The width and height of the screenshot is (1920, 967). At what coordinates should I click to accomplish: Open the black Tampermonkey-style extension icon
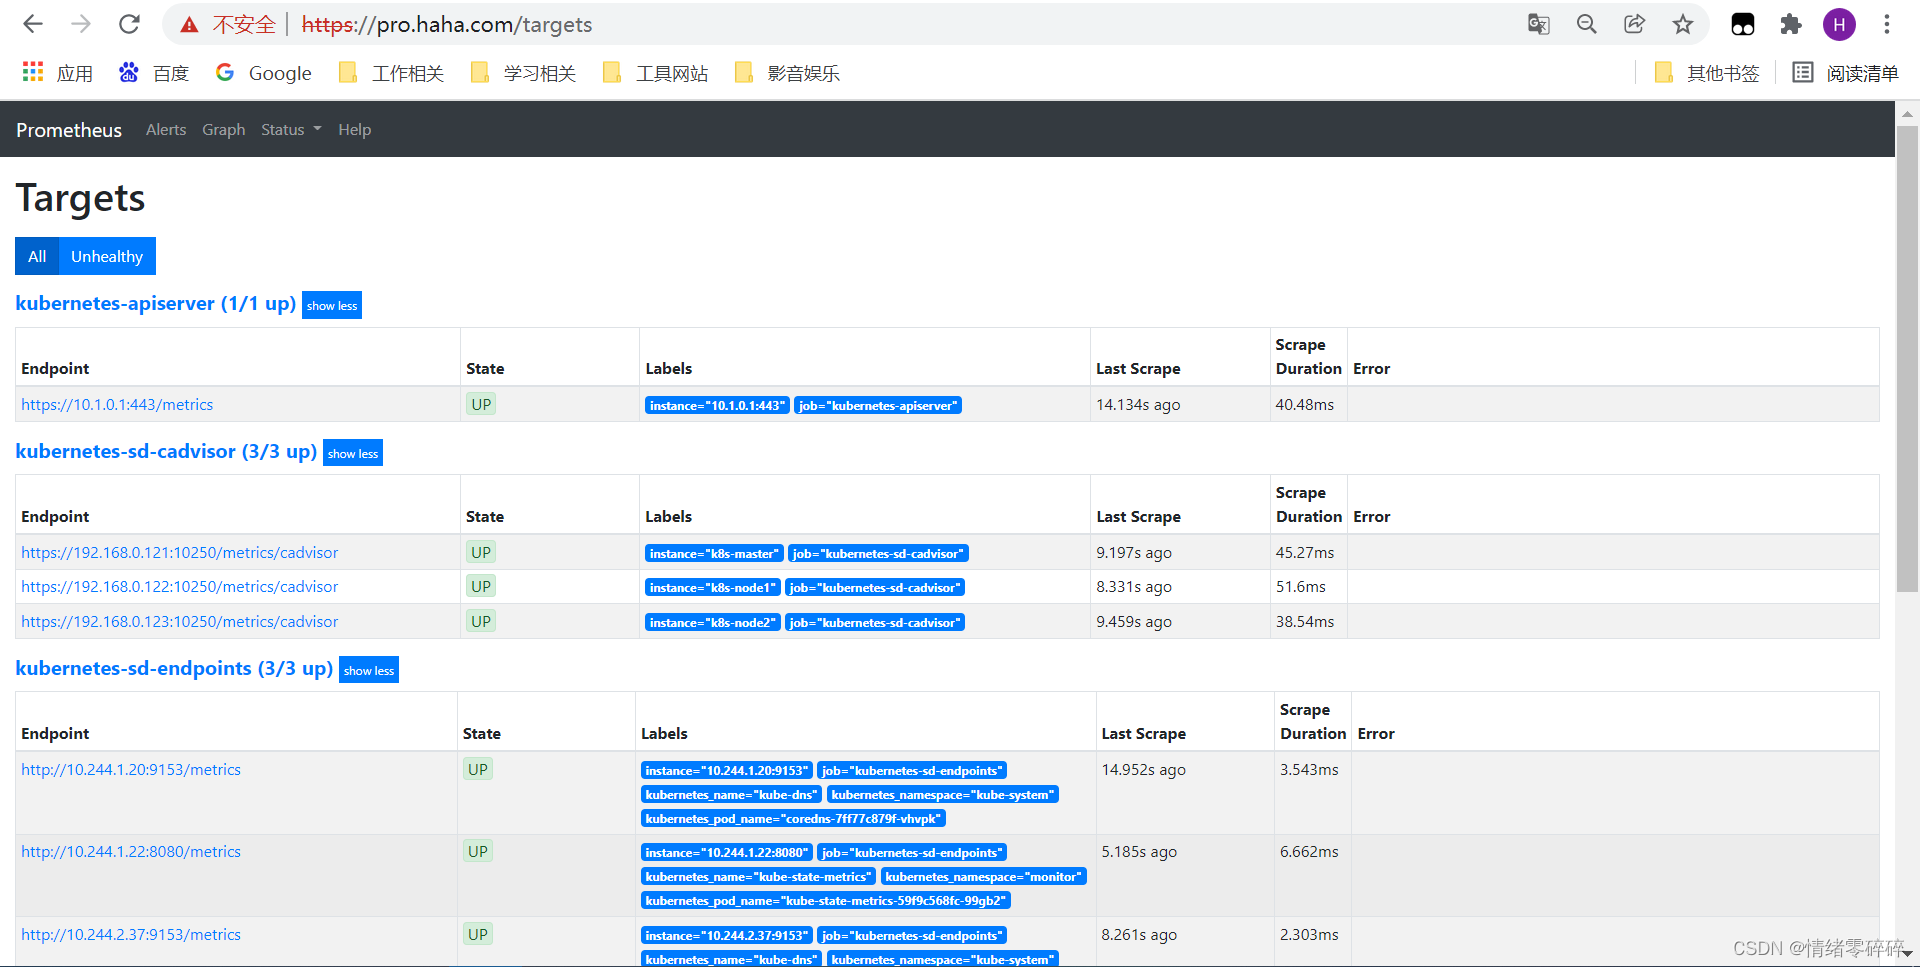(1743, 24)
